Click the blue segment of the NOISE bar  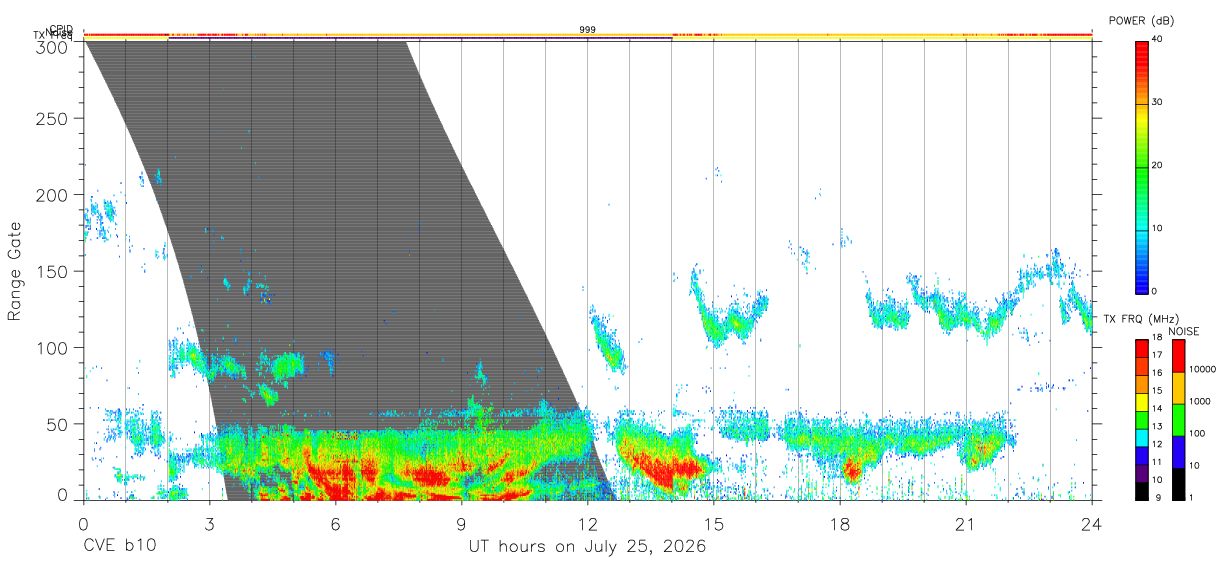[1178, 452]
